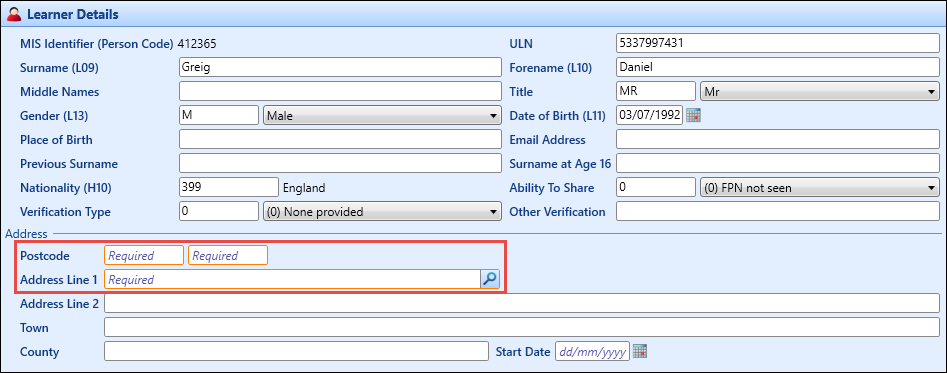Open the Verification Type dropdown
This screenshot has height=373, width=947.
pos(382,212)
